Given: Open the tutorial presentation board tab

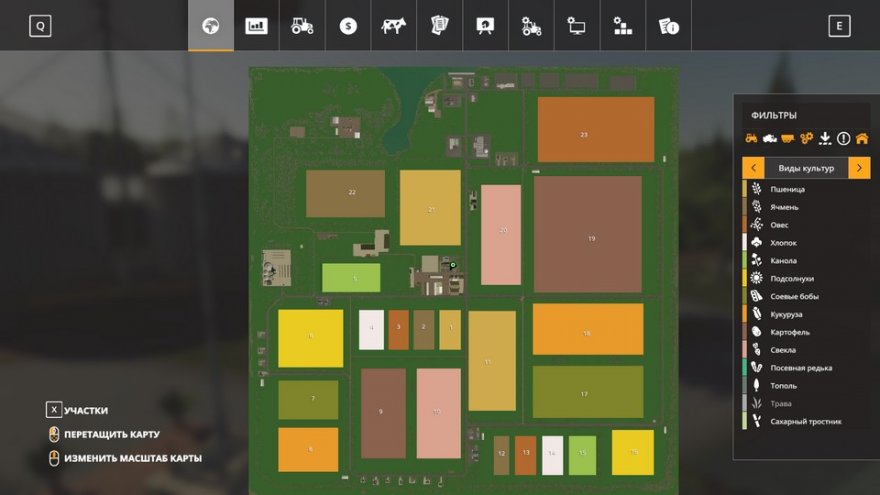Looking at the screenshot, I should [485, 26].
